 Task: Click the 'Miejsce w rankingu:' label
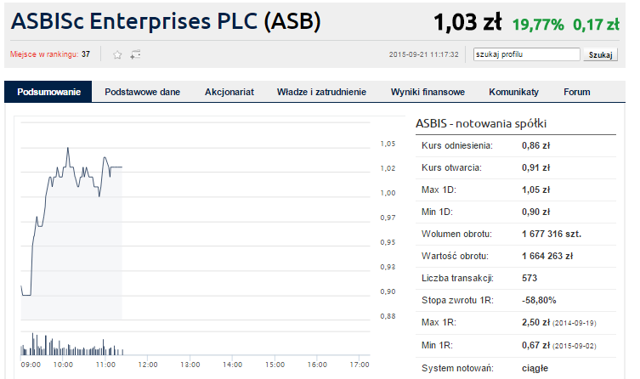(44, 54)
